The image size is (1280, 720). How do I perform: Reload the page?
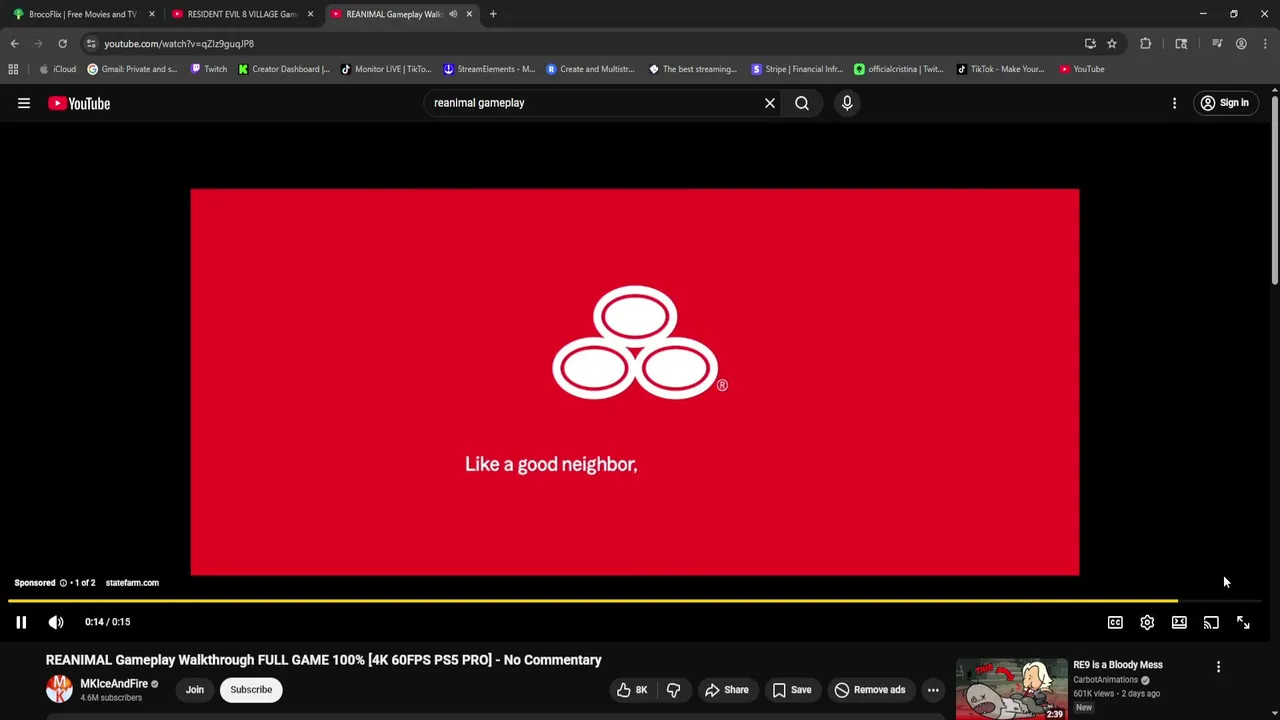(62, 44)
